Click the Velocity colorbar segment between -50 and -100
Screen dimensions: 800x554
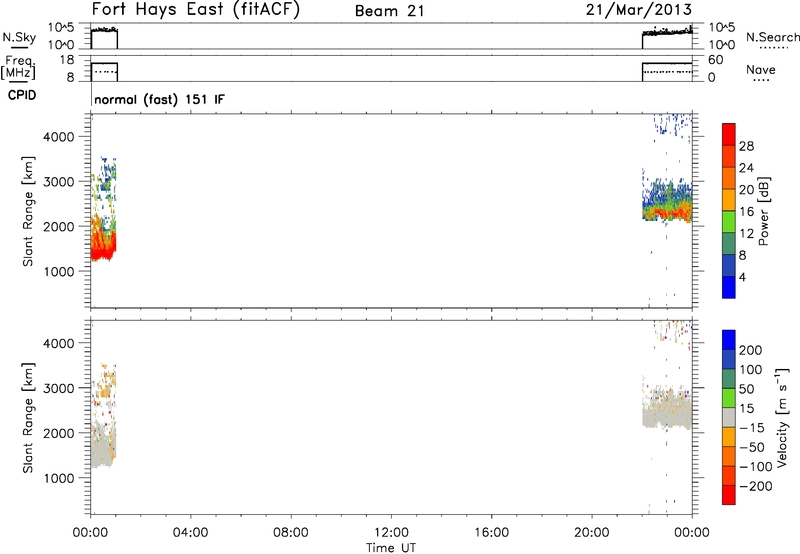click(729, 456)
